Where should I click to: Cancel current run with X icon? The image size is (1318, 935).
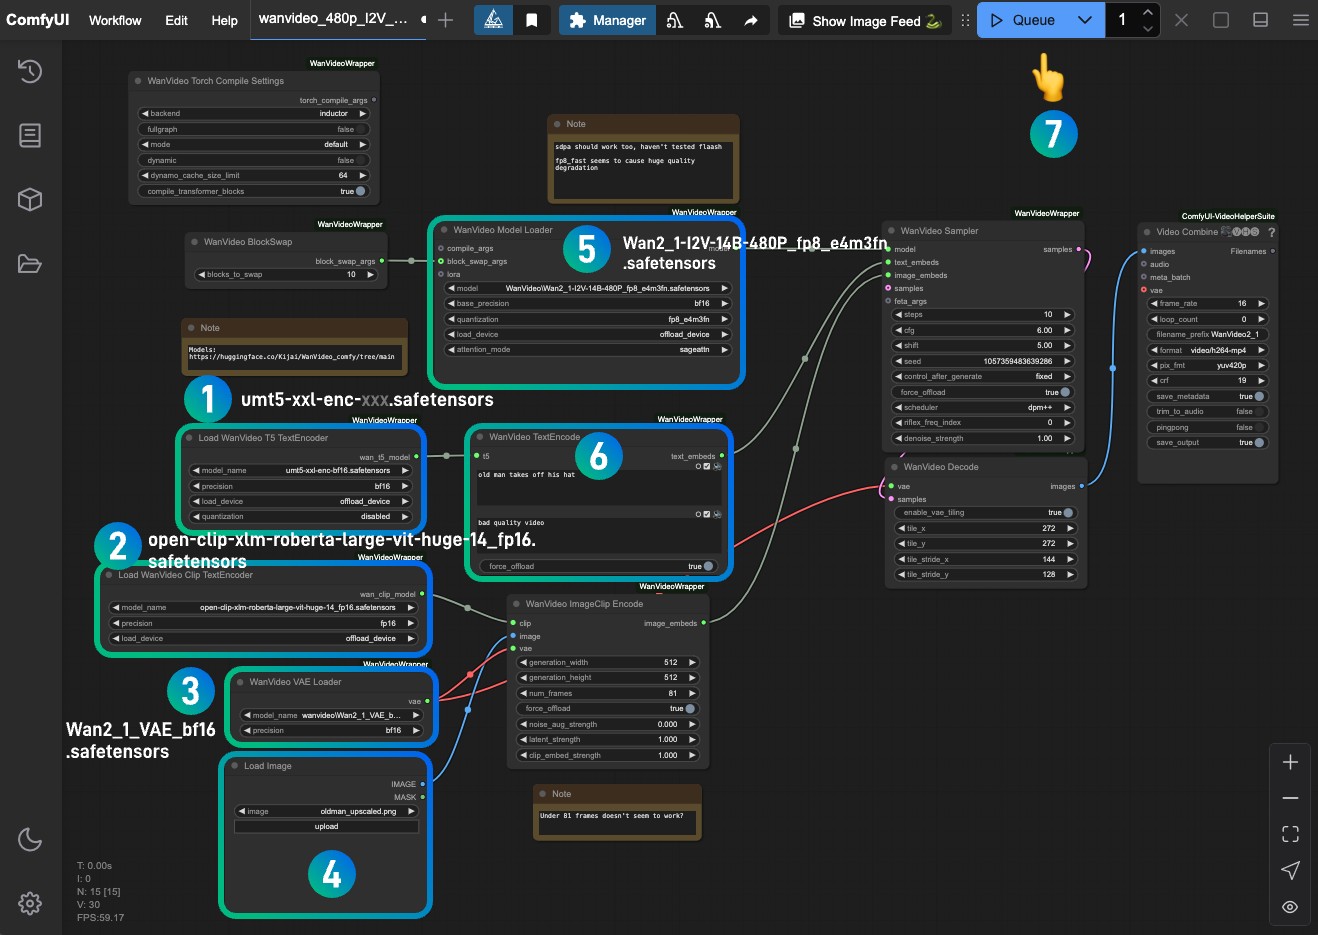1181,20
